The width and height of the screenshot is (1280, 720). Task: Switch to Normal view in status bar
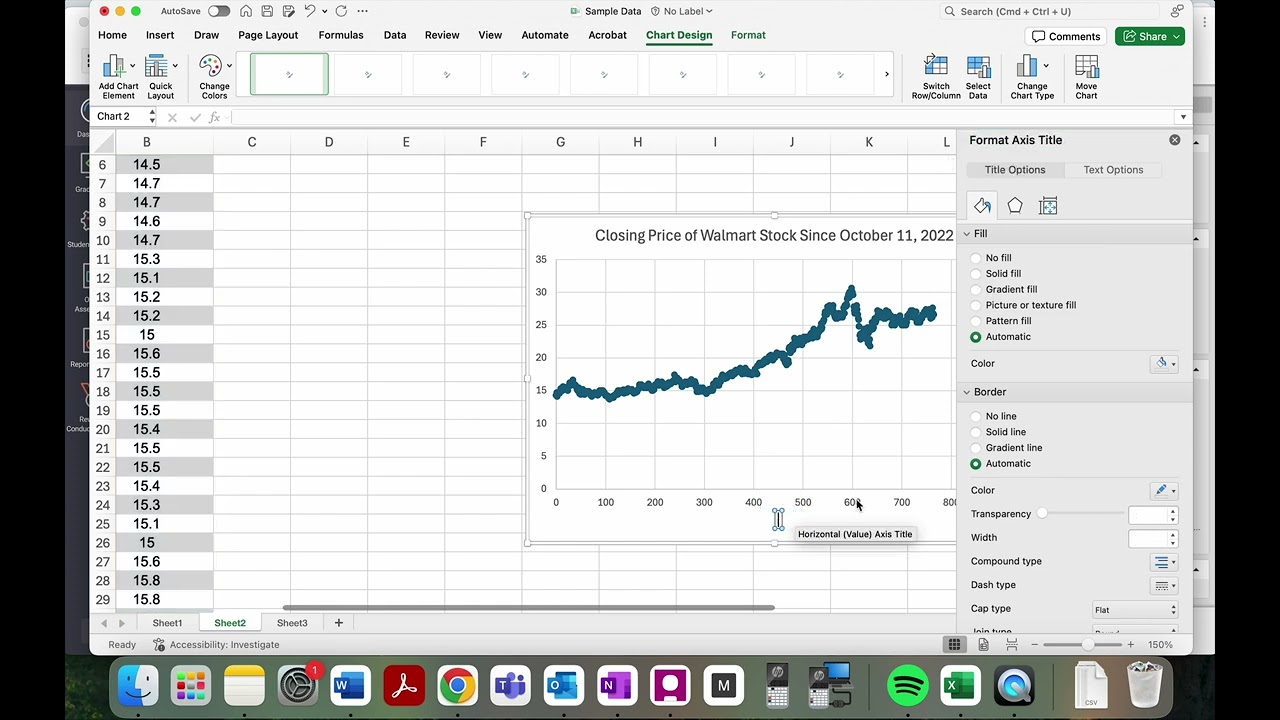pyautogui.click(x=955, y=645)
